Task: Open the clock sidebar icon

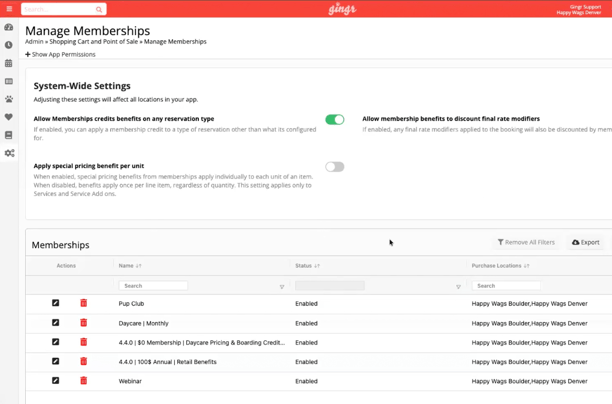Action: (9, 45)
